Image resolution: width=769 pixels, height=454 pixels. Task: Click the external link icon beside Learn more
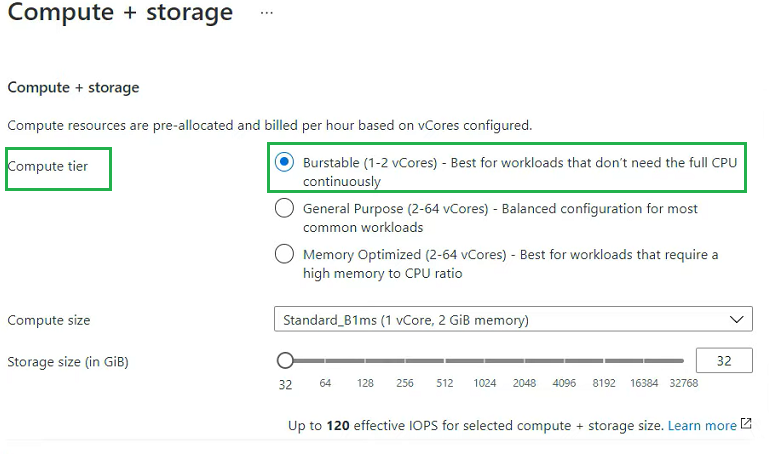pos(747,425)
